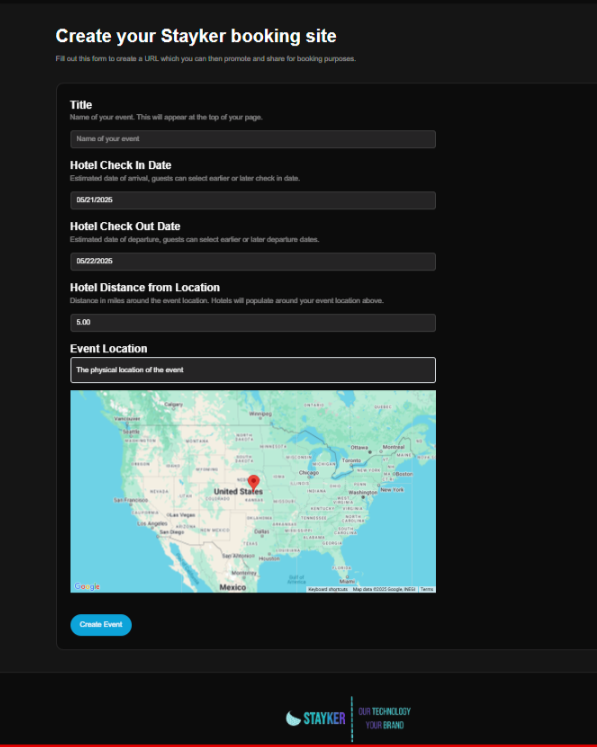Image resolution: width=597 pixels, height=747 pixels.
Task: Focus the Event Location input box
Action: click(x=253, y=370)
